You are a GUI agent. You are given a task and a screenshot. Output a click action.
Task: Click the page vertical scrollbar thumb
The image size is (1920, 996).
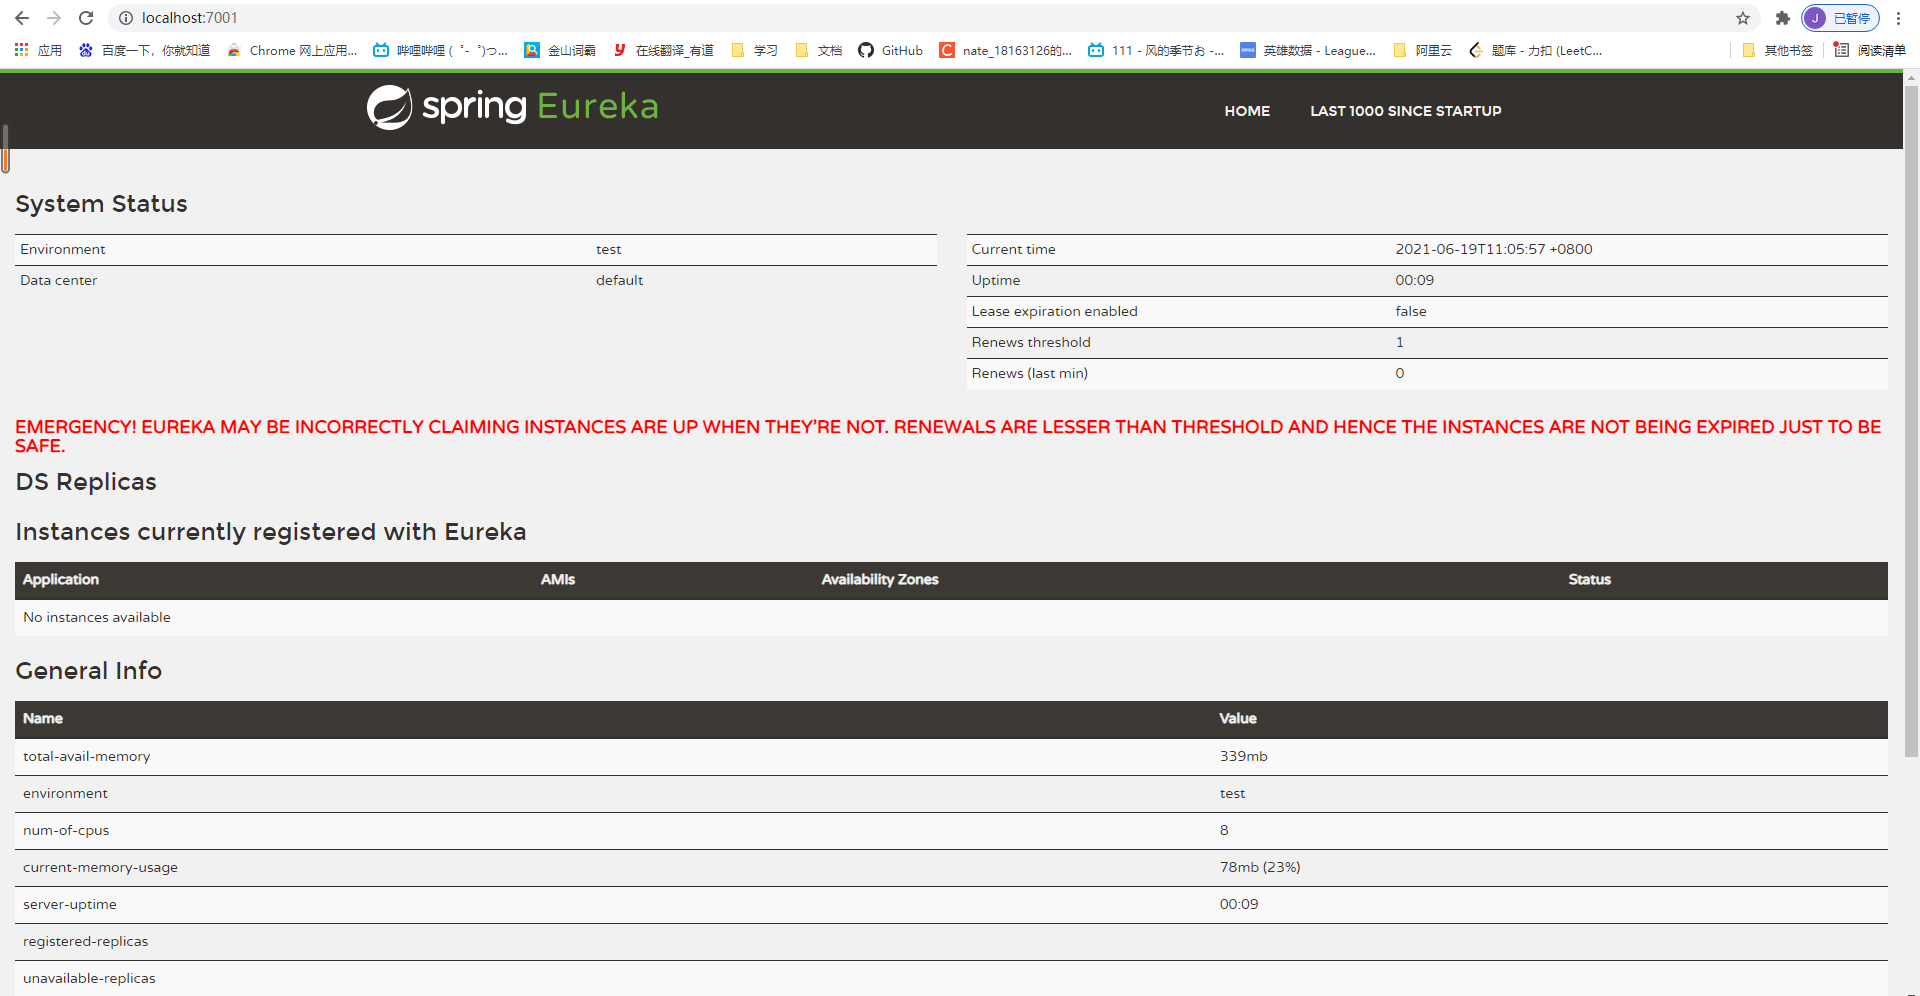pyautogui.click(x=1911, y=420)
